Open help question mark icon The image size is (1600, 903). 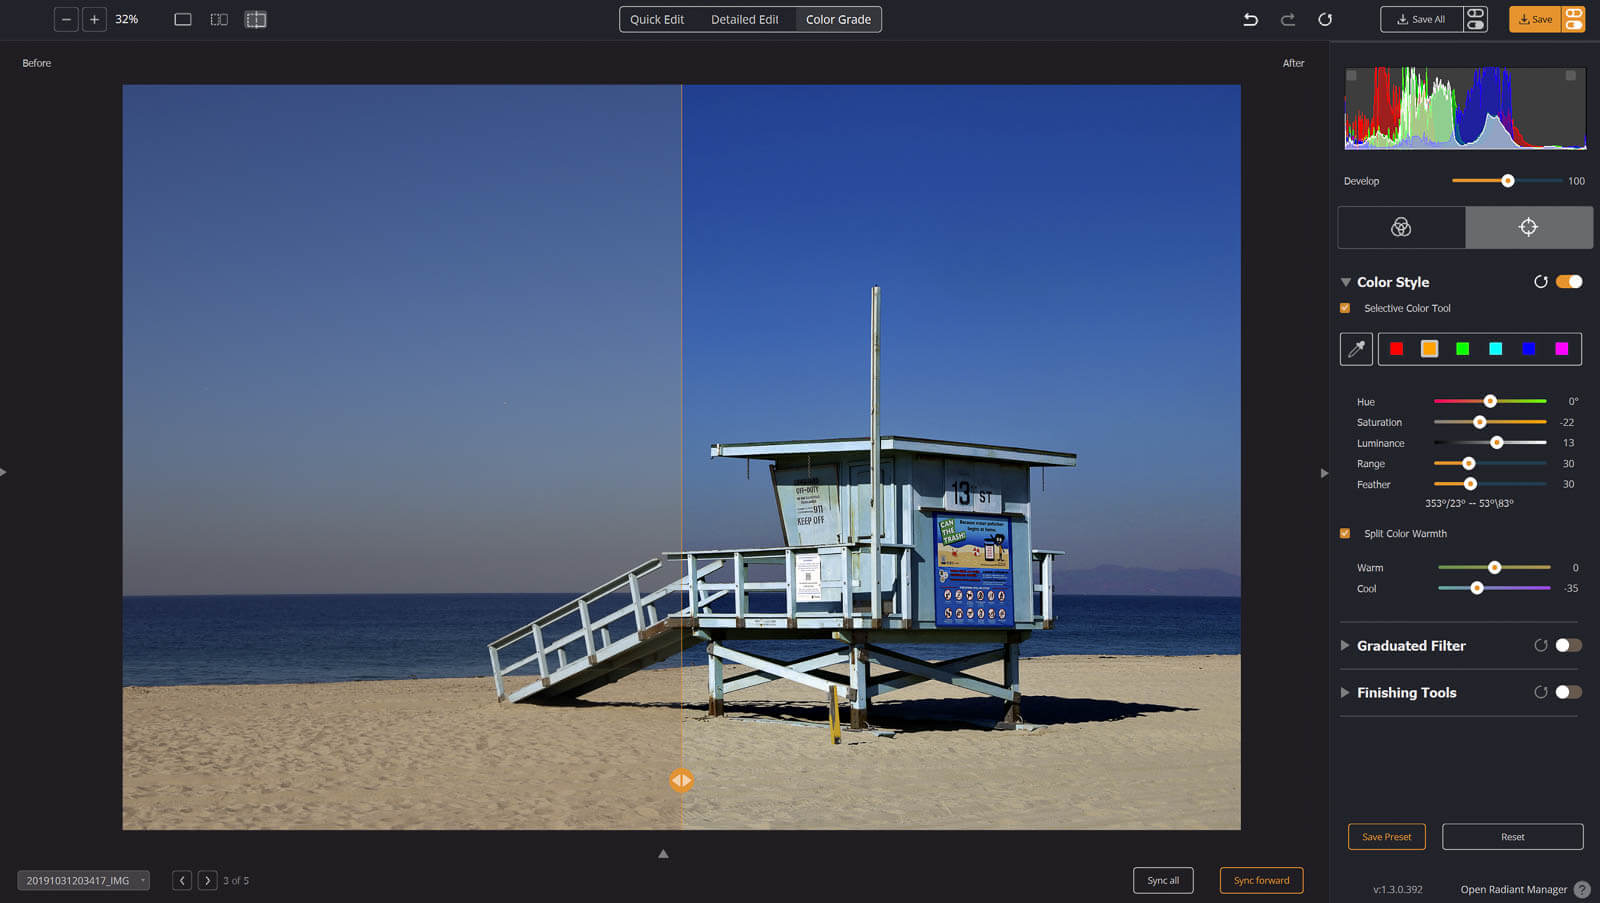(x=1582, y=889)
